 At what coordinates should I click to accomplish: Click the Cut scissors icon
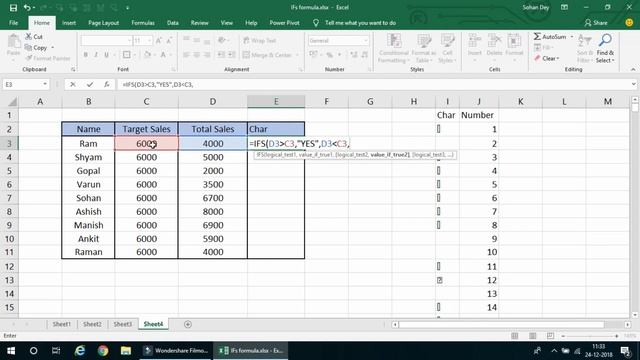29,36
